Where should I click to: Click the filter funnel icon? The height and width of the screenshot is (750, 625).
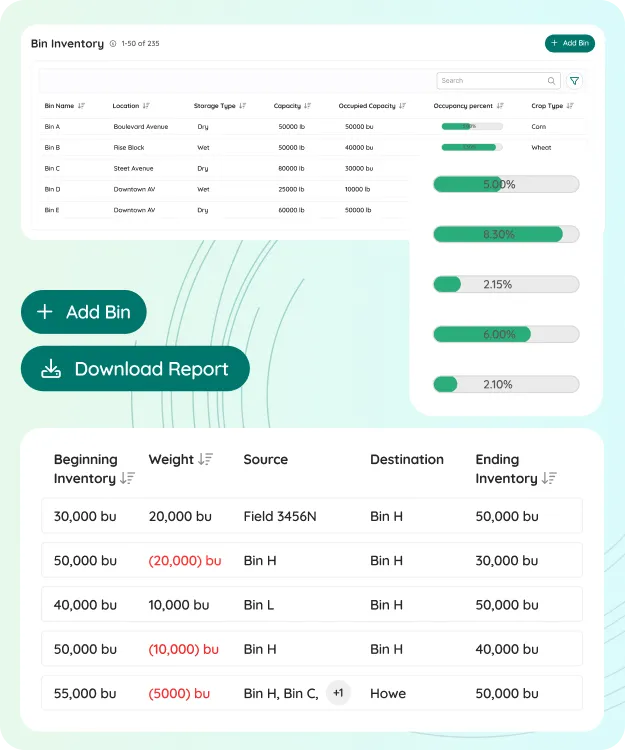[x=574, y=81]
